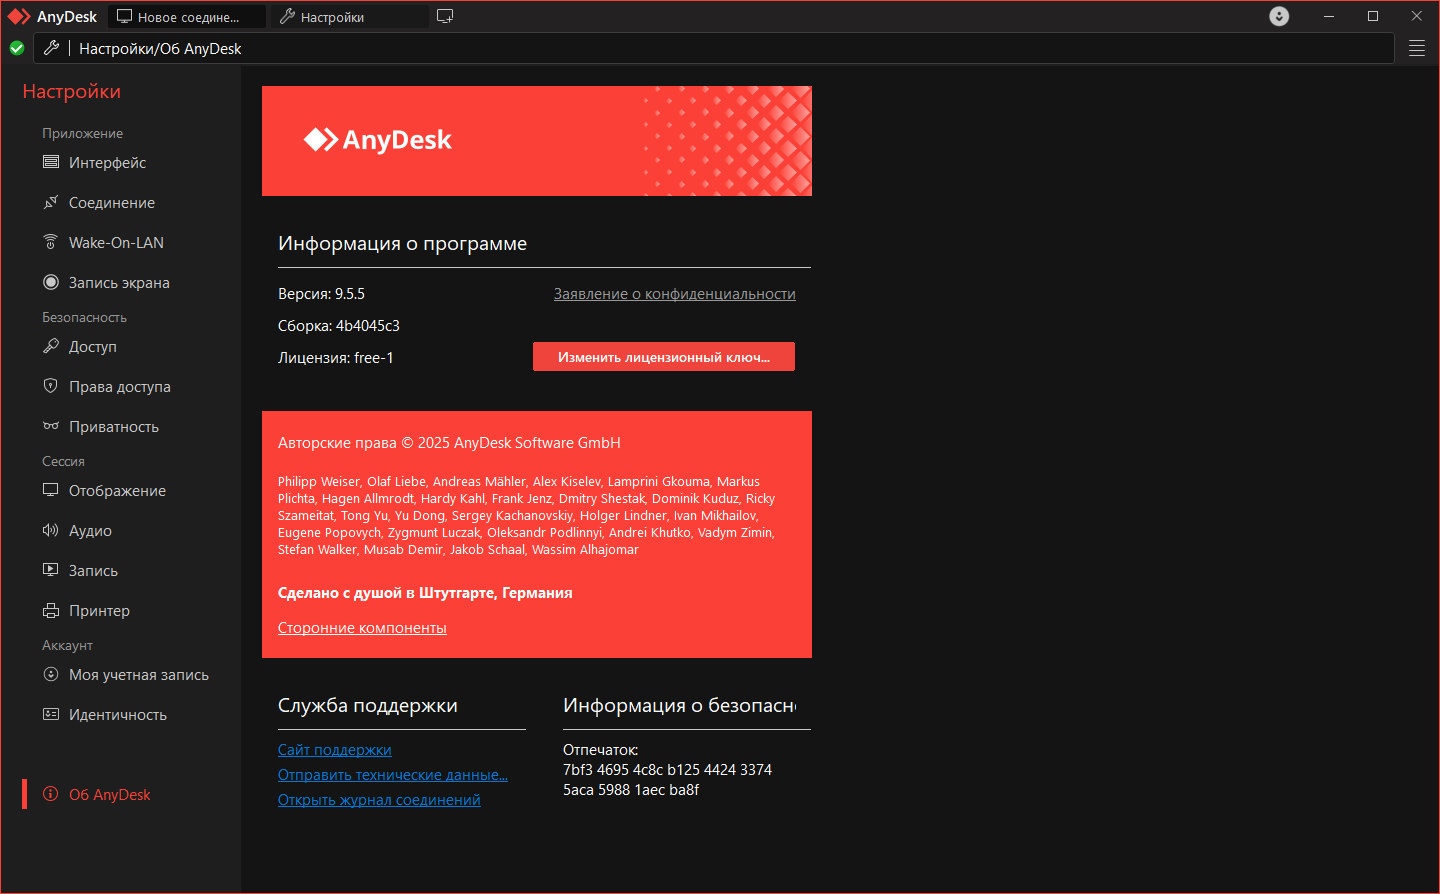Click the Аудио speaker icon
The image size is (1440, 894).
tap(51, 530)
